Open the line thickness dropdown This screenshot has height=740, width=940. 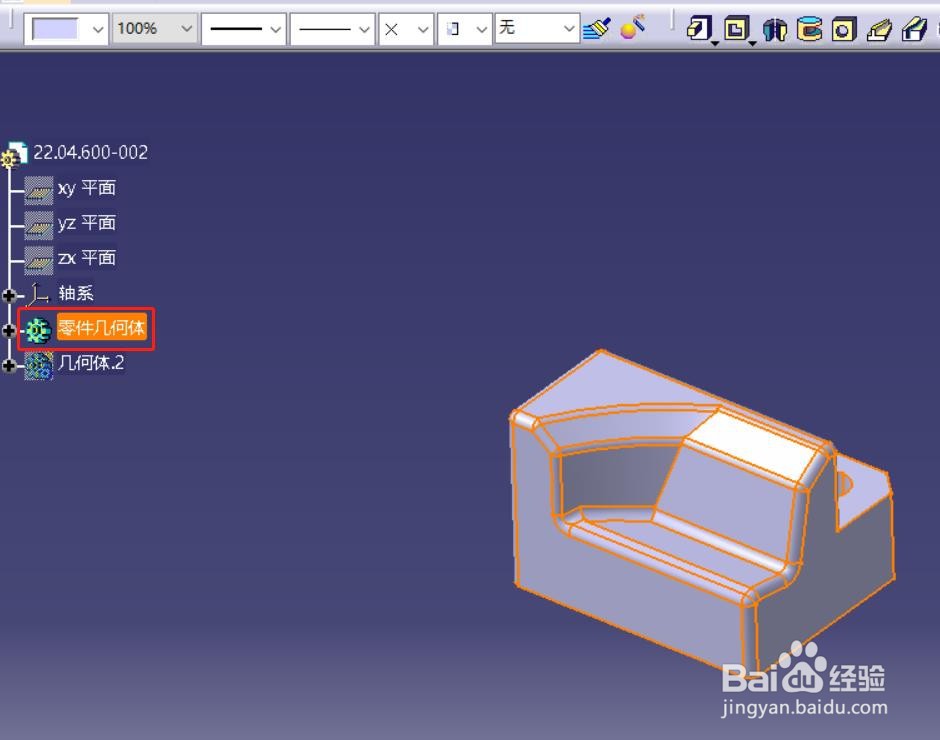[x=243, y=29]
